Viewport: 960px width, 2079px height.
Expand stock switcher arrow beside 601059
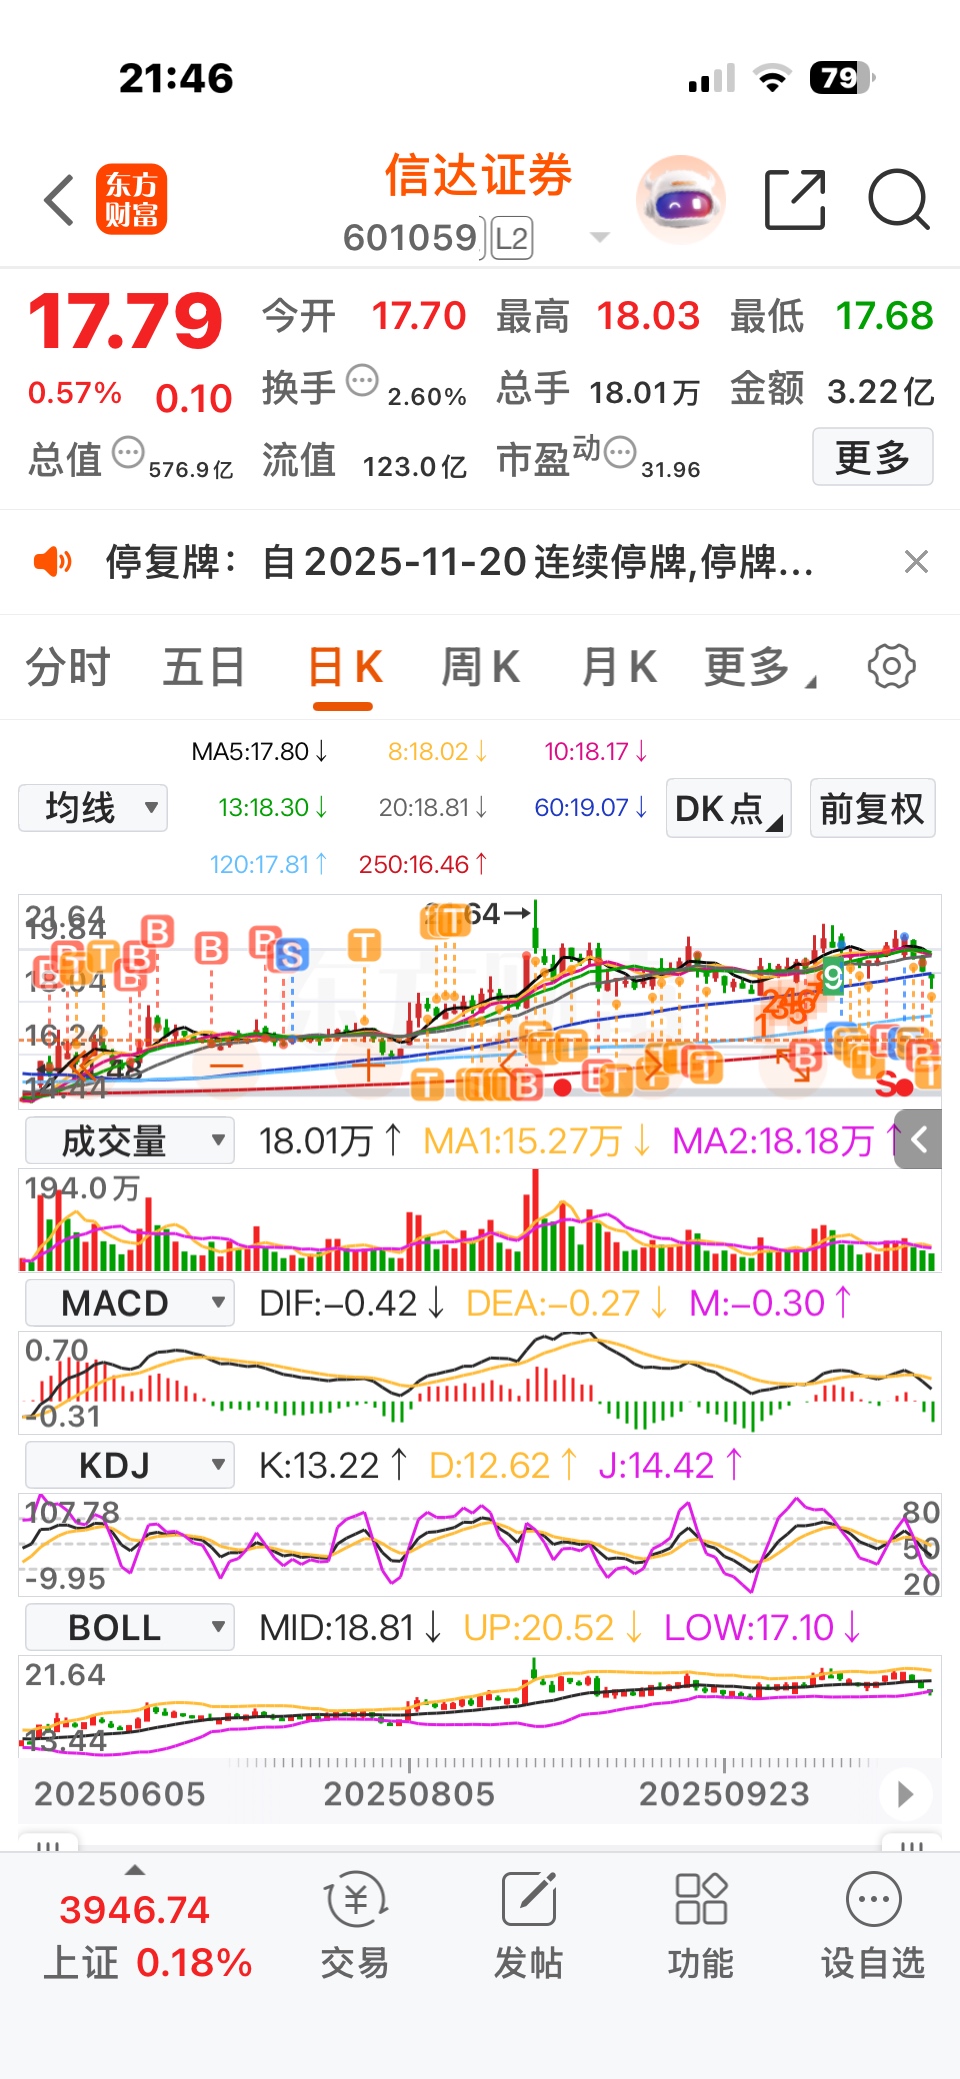pos(600,238)
